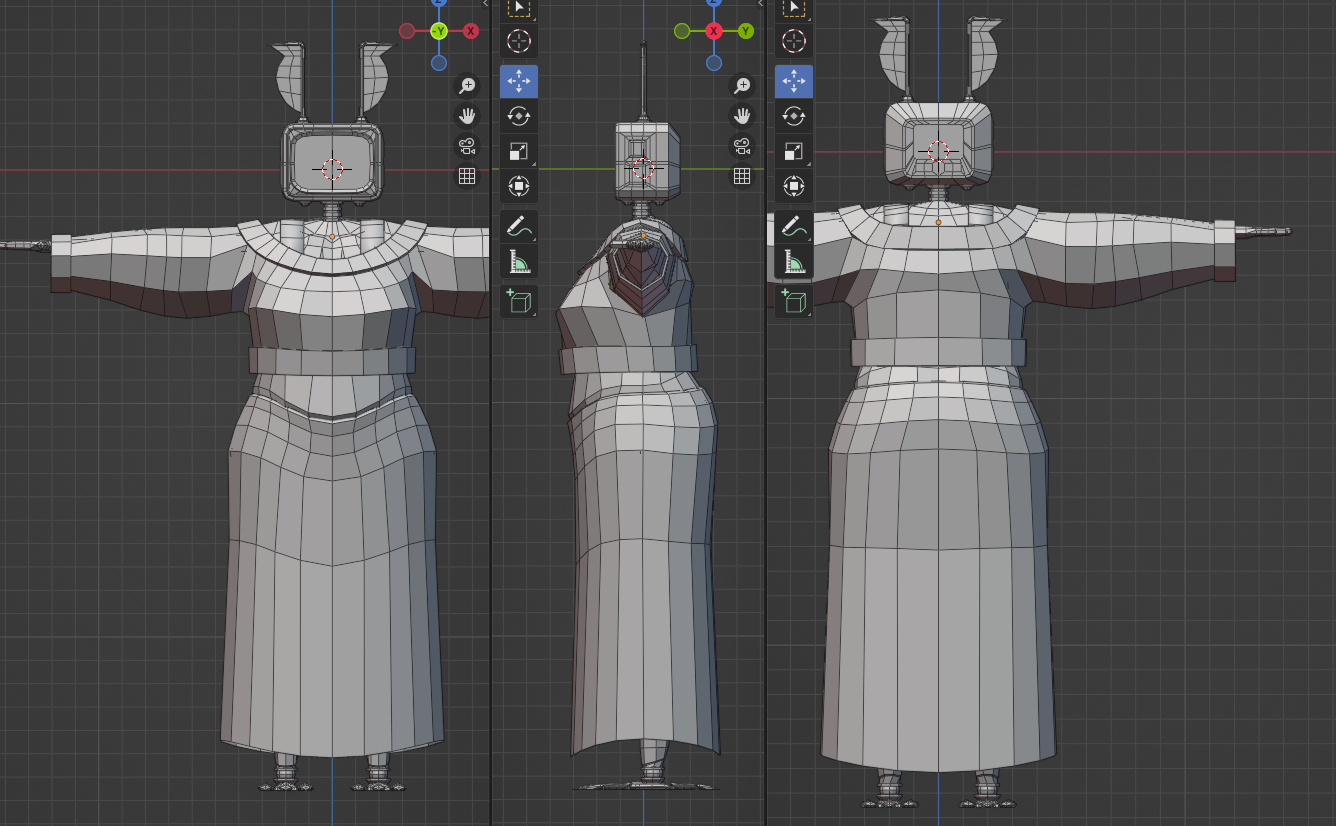The height and width of the screenshot is (826, 1336).
Task: Toggle perspective/orthographic grid icon in the middle viewport
Action: point(742,176)
